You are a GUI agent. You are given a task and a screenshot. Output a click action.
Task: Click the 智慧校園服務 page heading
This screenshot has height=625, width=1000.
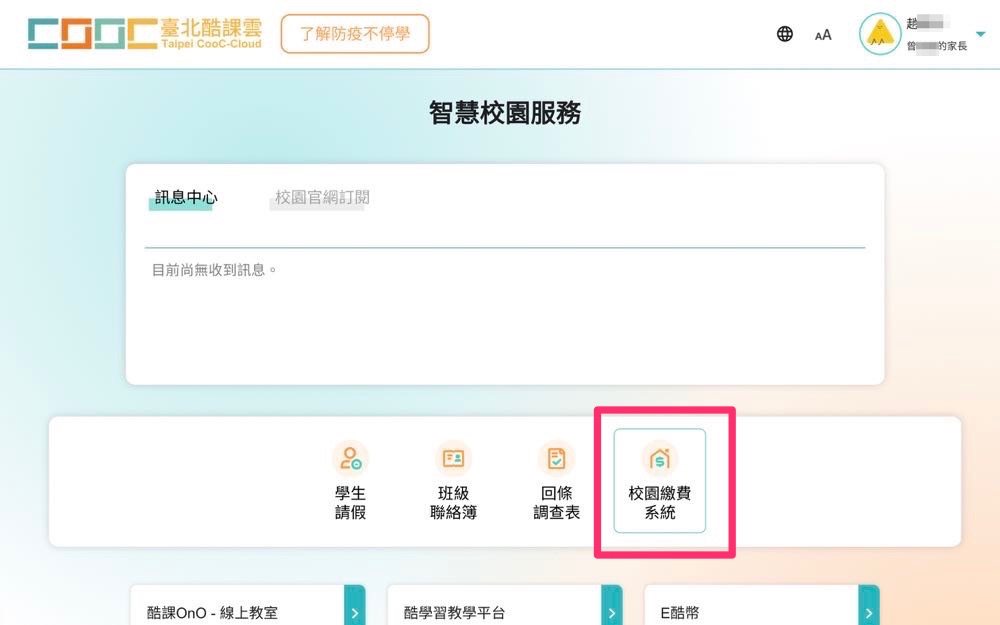click(x=505, y=113)
